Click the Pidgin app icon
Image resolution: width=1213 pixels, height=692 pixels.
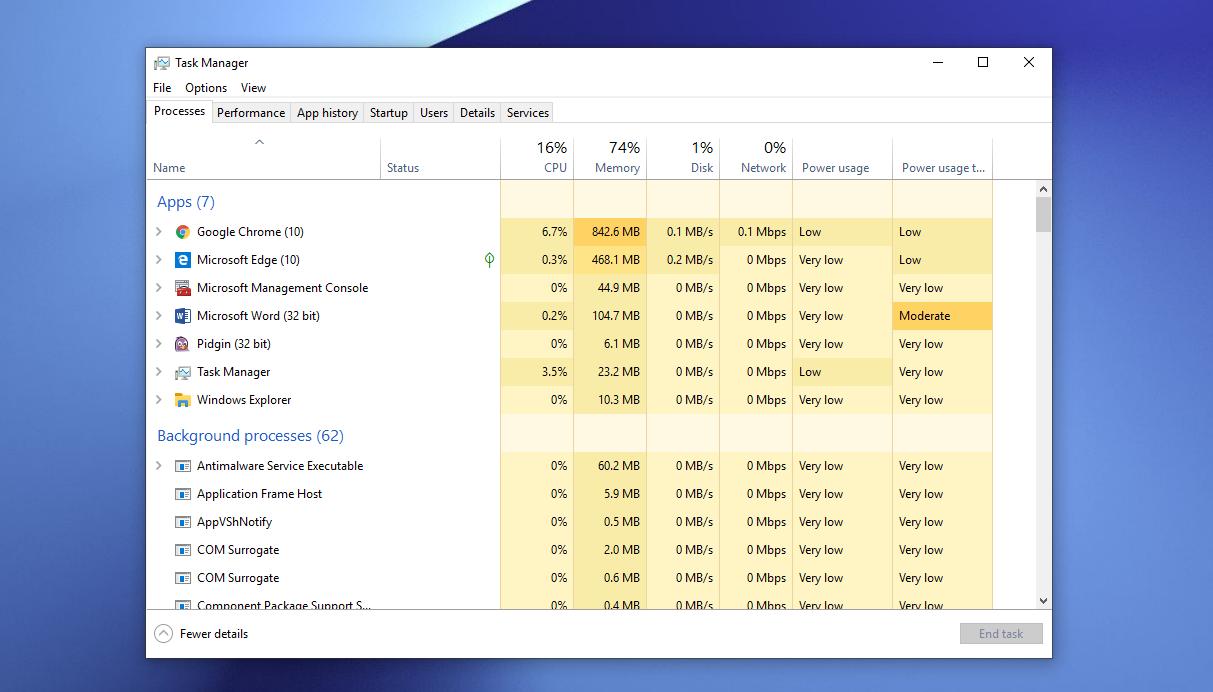click(183, 344)
